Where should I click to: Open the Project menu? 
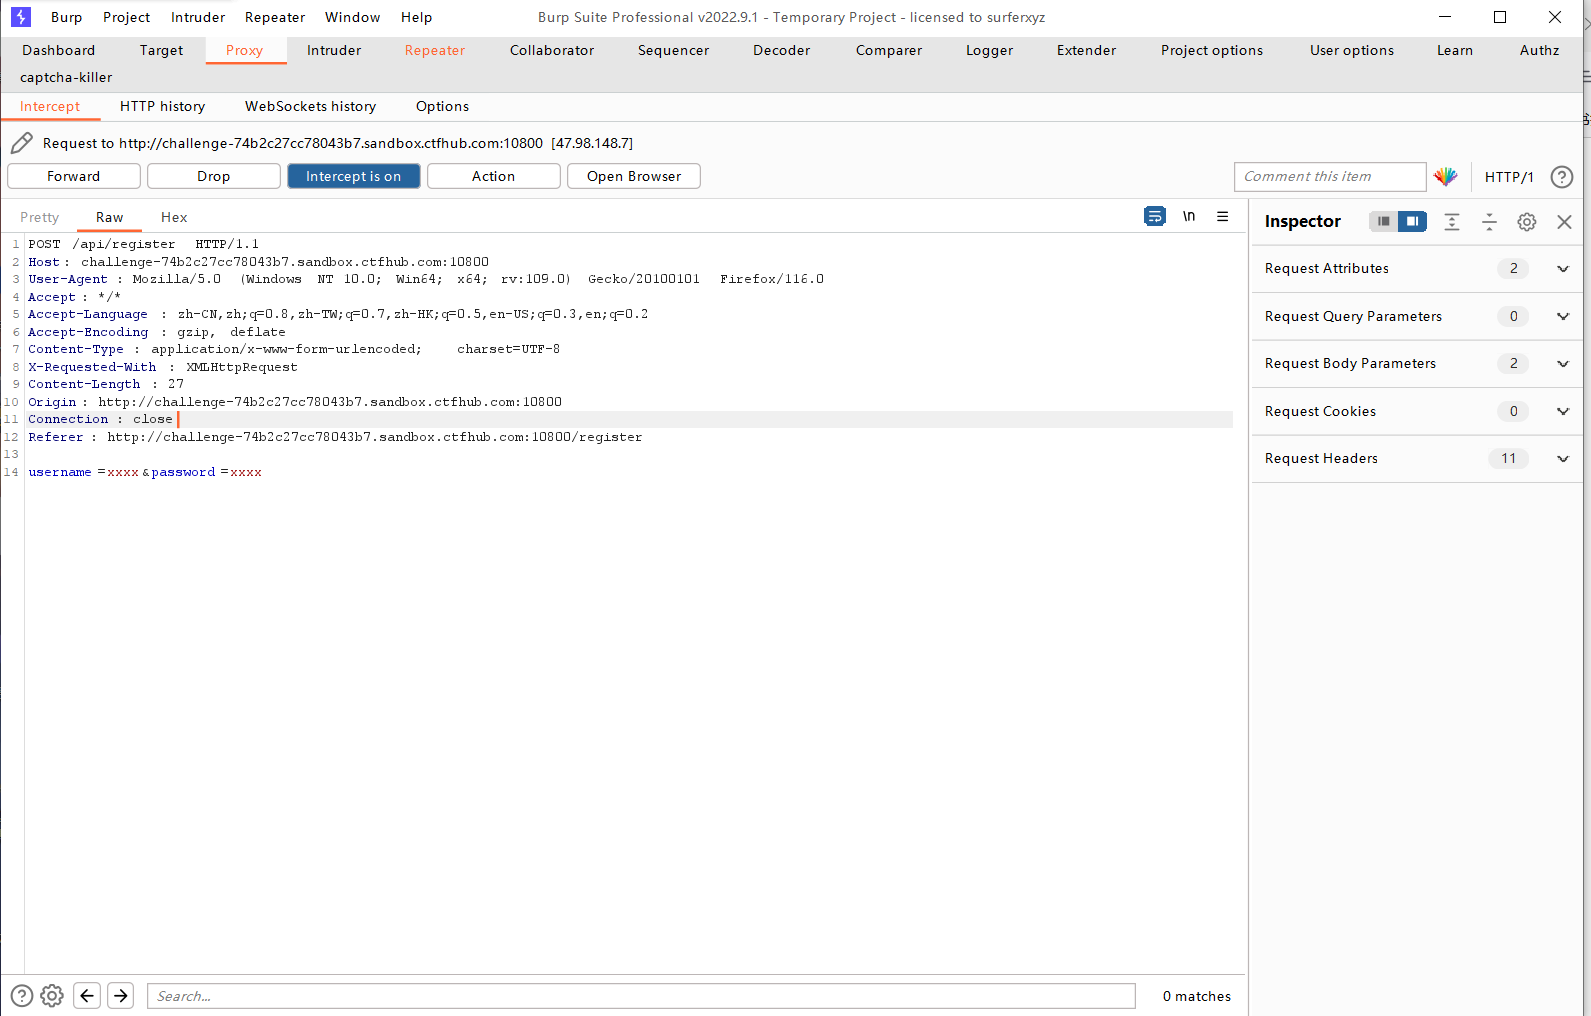(127, 17)
